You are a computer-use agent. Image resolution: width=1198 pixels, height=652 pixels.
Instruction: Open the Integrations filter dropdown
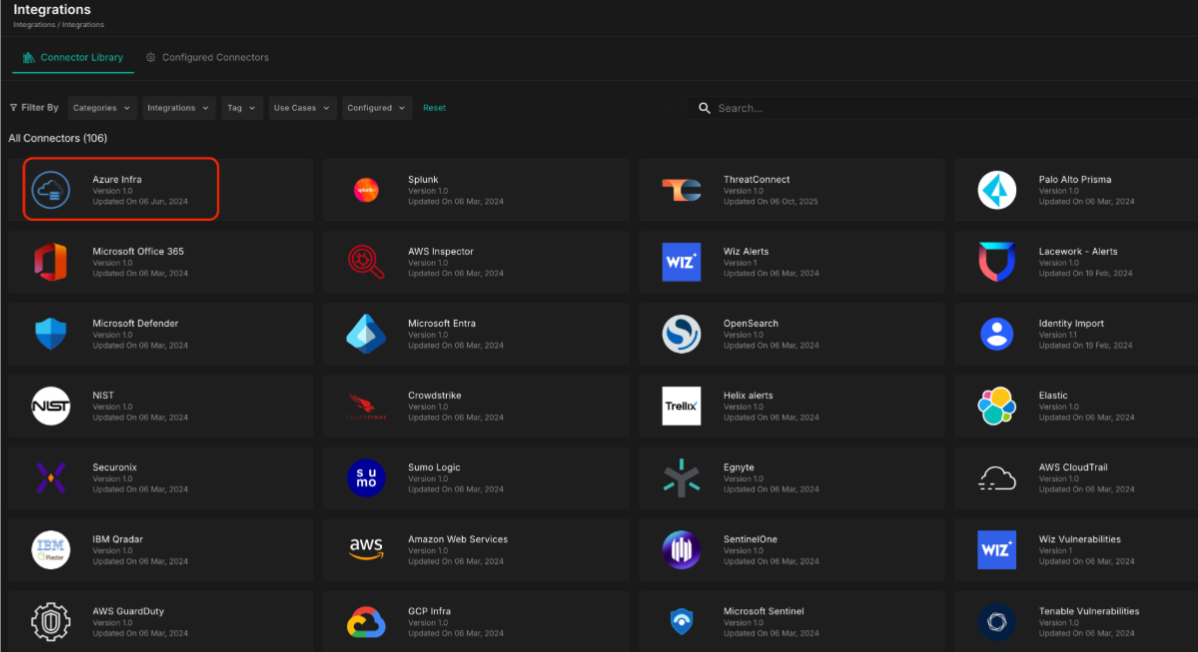pos(178,108)
